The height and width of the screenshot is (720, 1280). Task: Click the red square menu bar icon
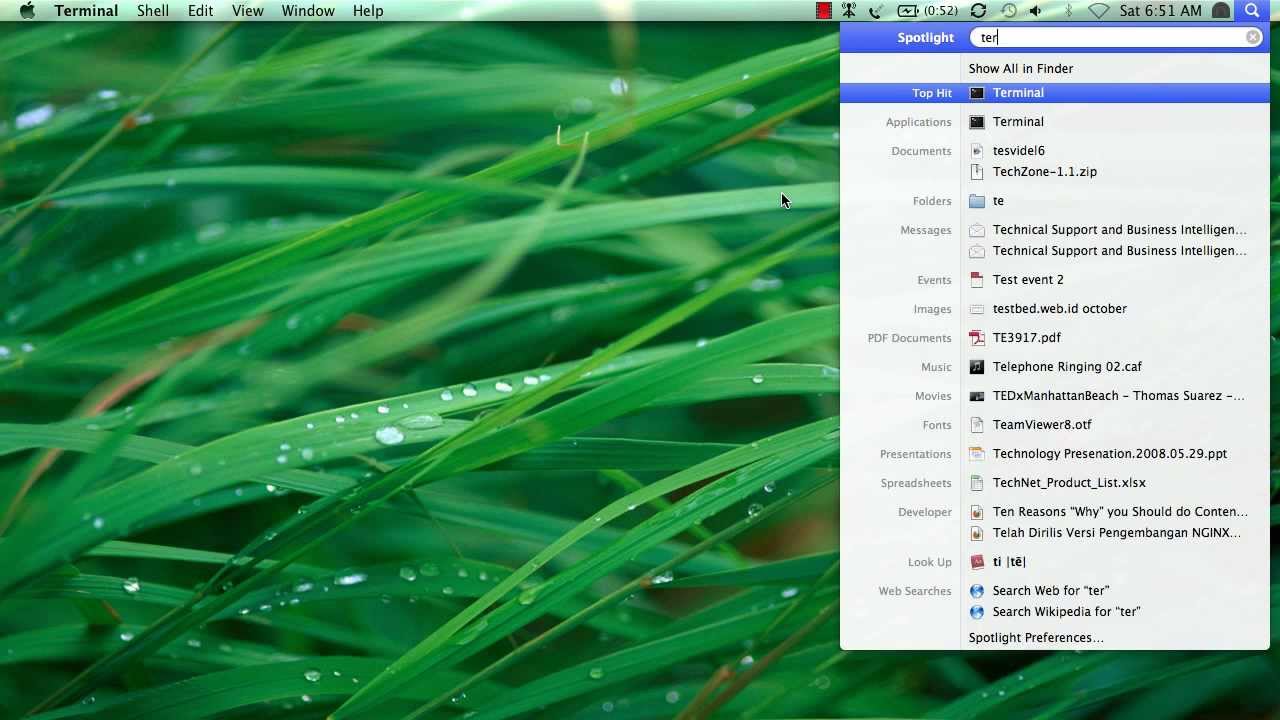click(x=823, y=11)
